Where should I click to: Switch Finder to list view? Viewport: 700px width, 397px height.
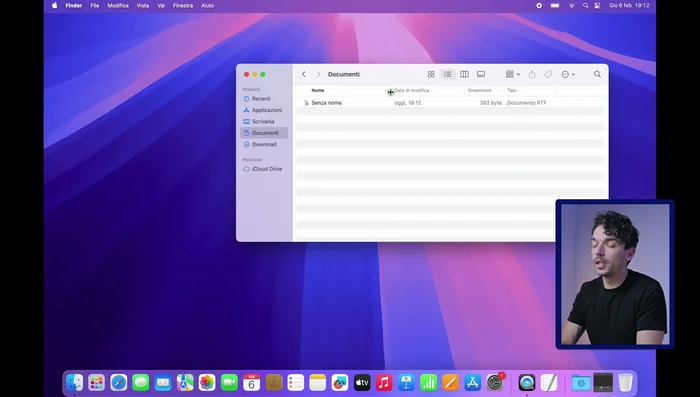coord(447,74)
